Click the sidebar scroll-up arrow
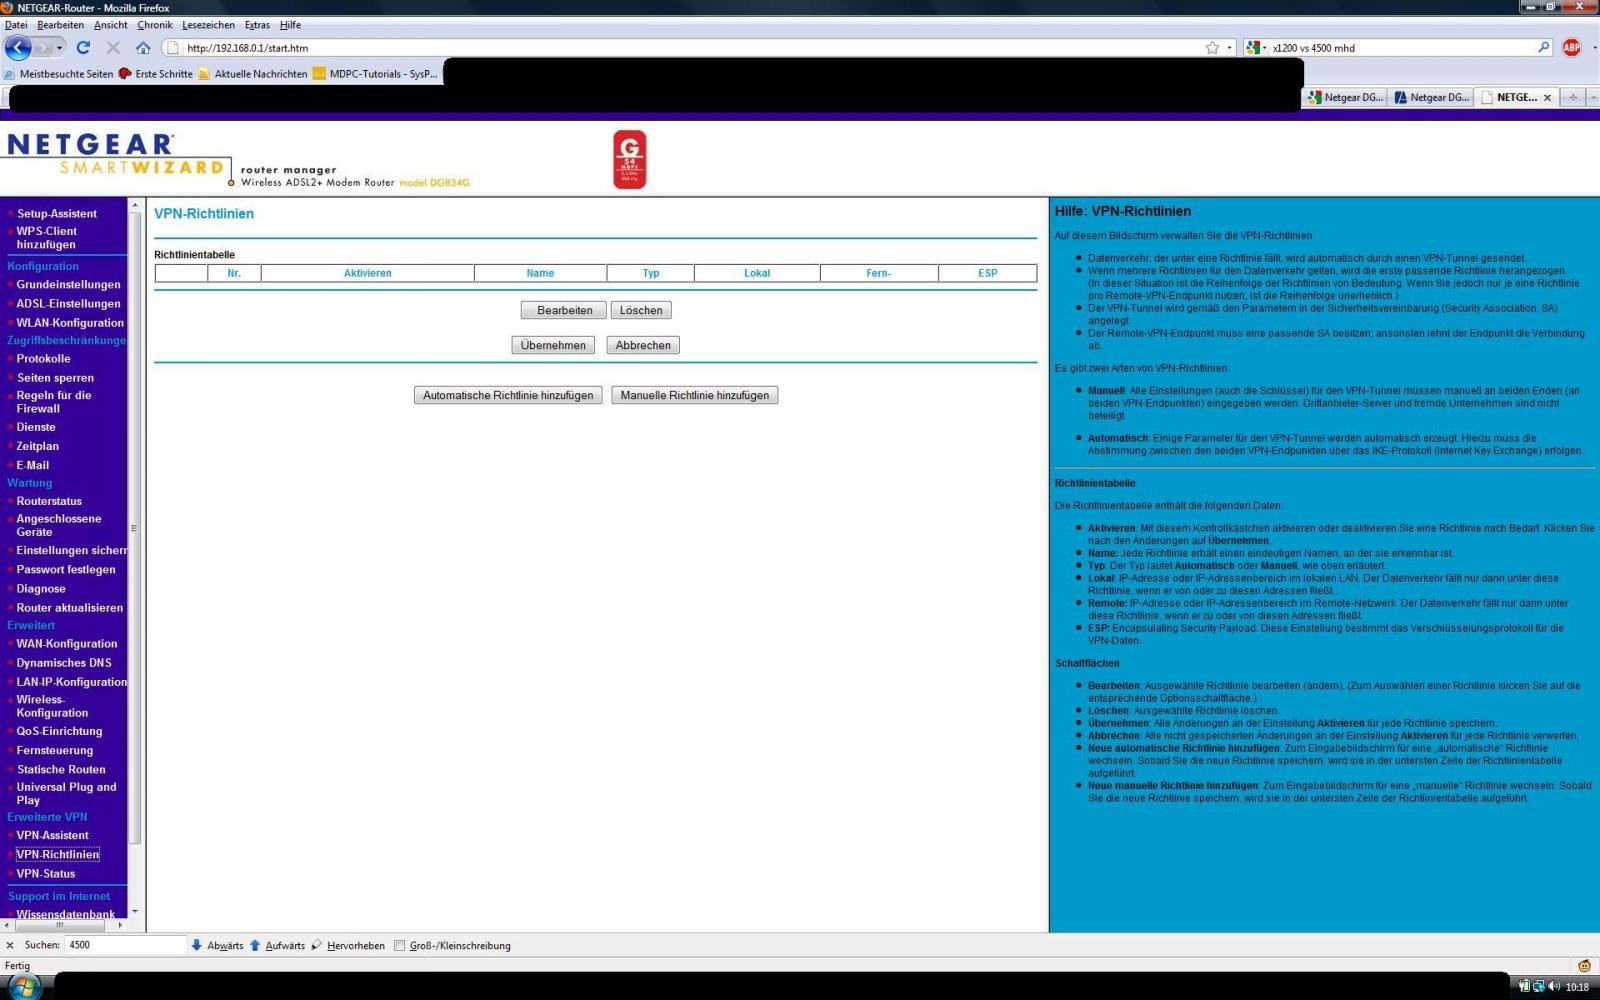 [x=135, y=205]
